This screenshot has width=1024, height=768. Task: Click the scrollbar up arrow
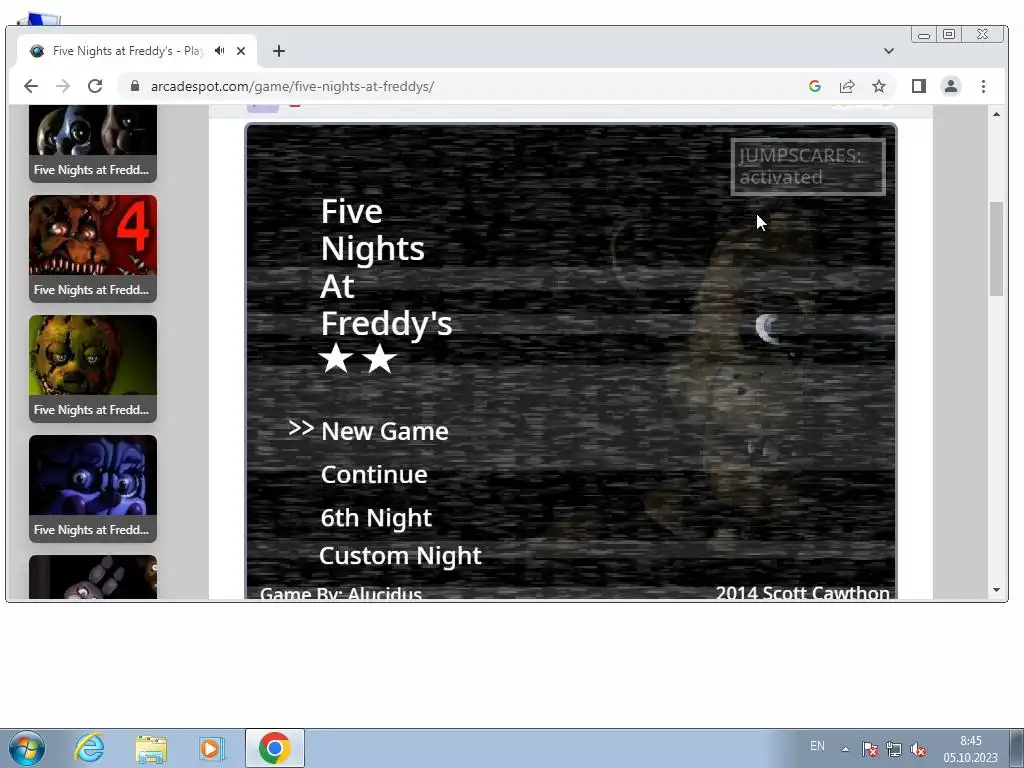pyautogui.click(x=996, y=114)
